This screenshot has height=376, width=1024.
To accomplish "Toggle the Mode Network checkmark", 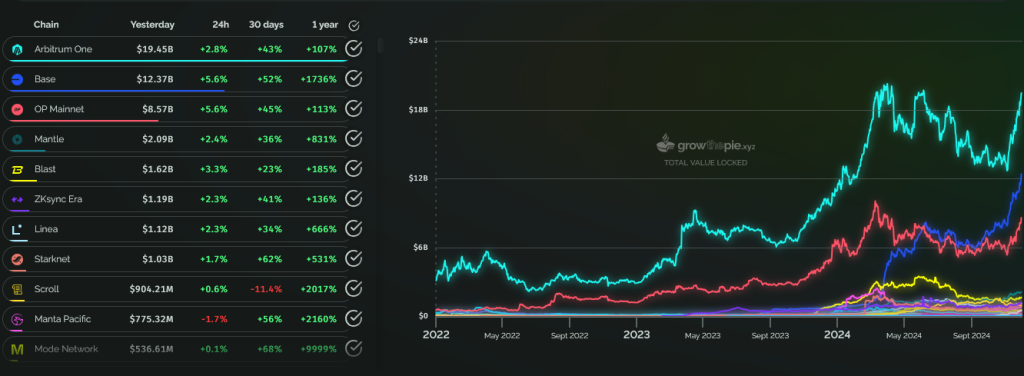I will [x=353, y=349].
